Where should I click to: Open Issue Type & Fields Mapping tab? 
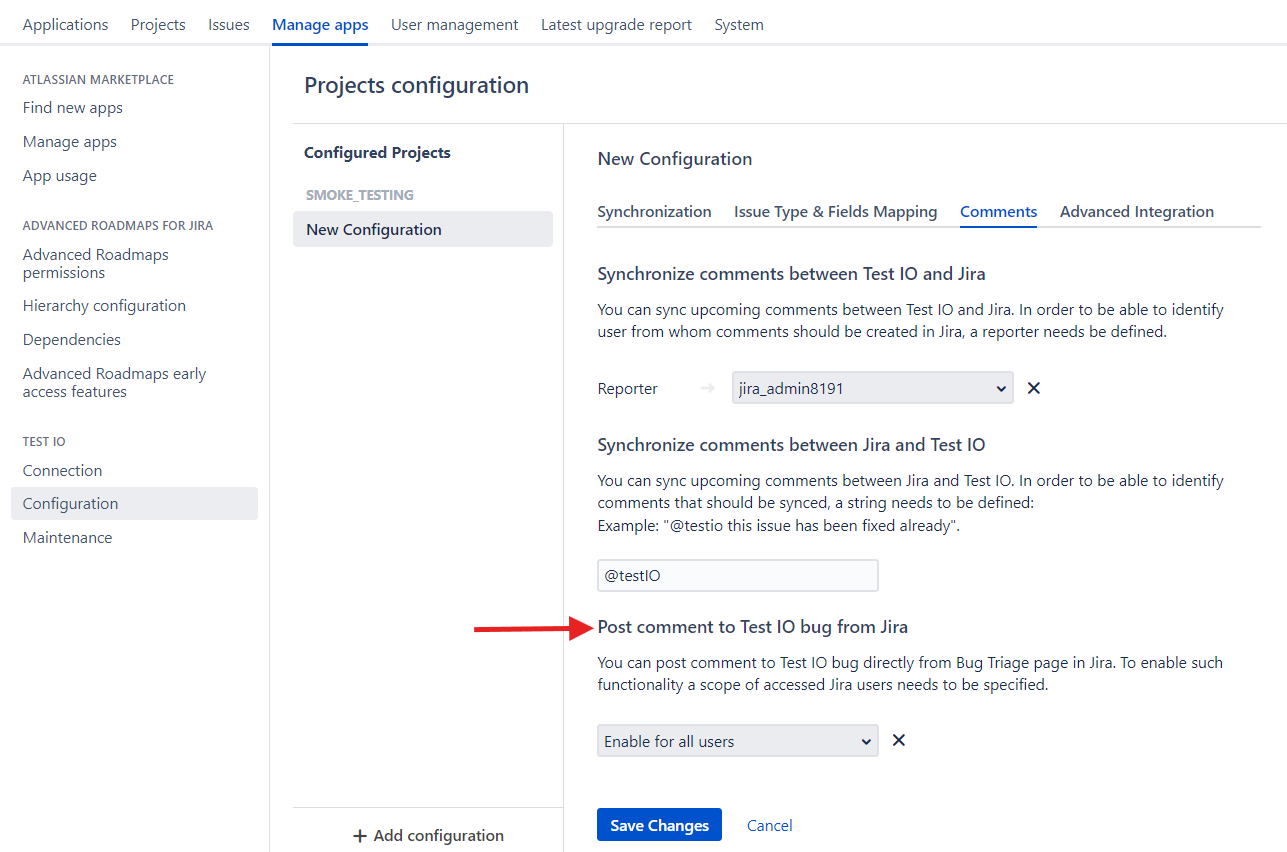point(836,211)
